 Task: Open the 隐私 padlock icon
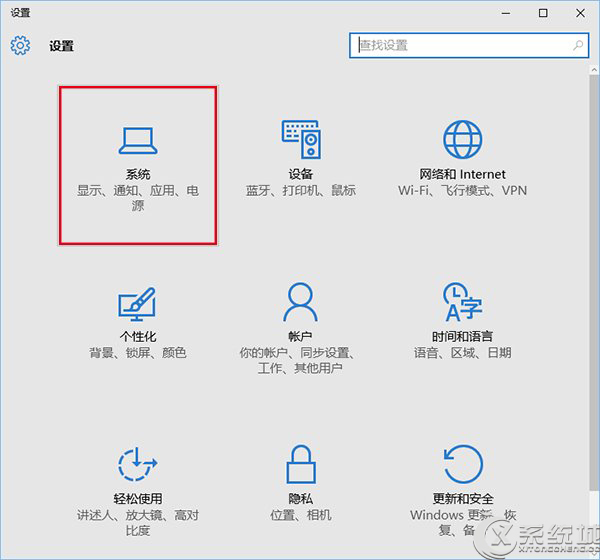(x=301, y=464)
